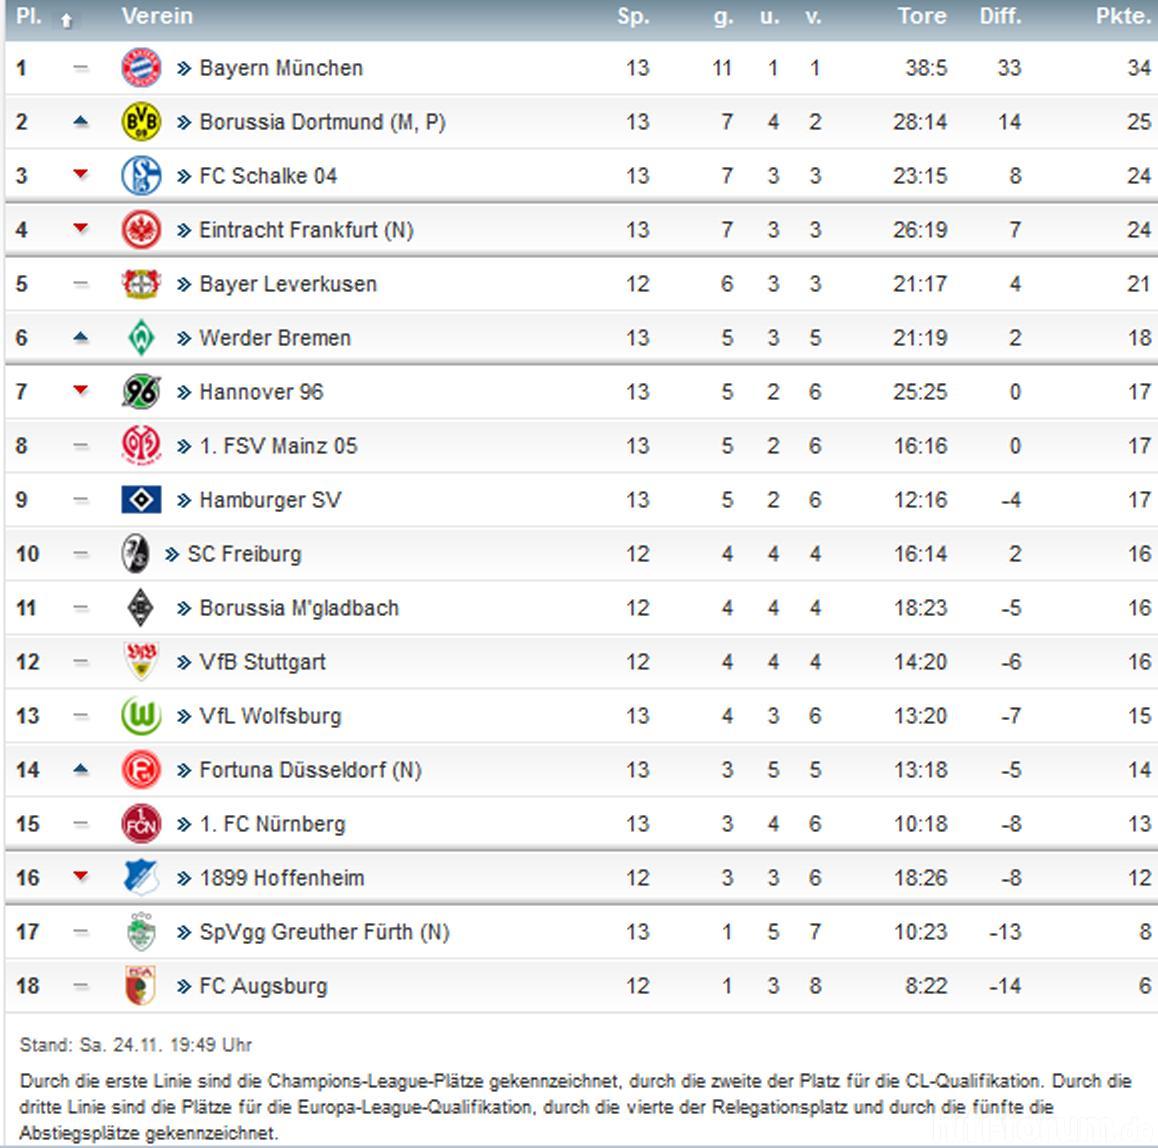Click the Bayern München club crest
This screenshot has width=1158, height=1148.
click(x=141, y=68)
